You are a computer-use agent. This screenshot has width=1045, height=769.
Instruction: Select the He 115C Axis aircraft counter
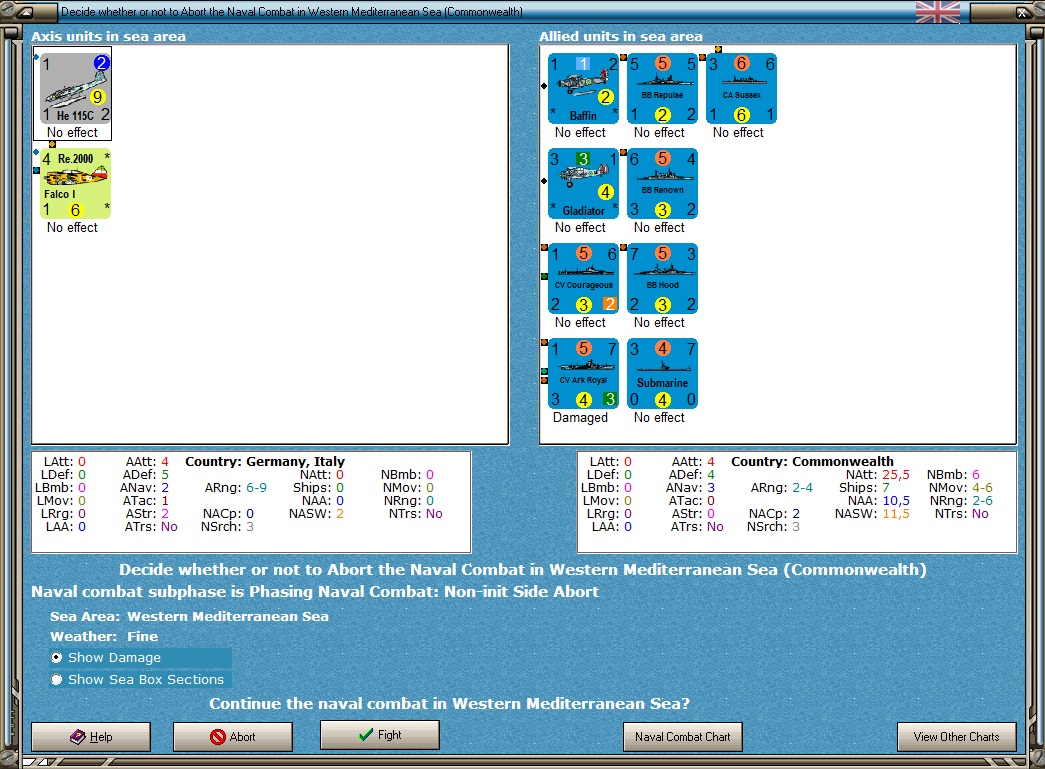coord(75,89)
